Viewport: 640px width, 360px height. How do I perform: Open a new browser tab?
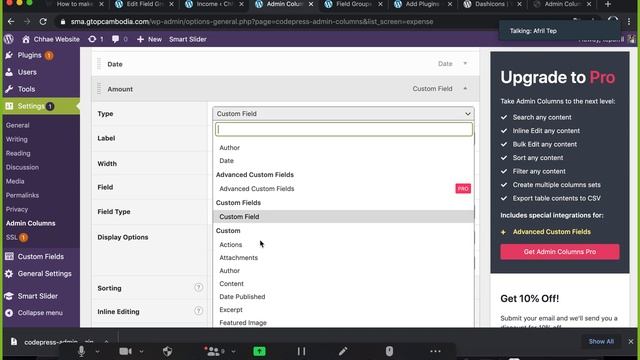coord(608,4)
